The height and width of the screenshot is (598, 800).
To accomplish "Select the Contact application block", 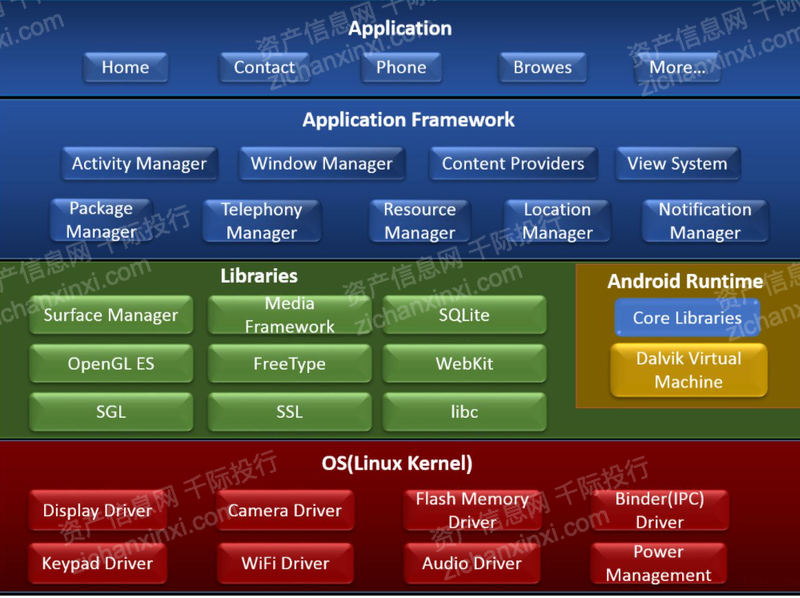I will (x=264, y=68).
